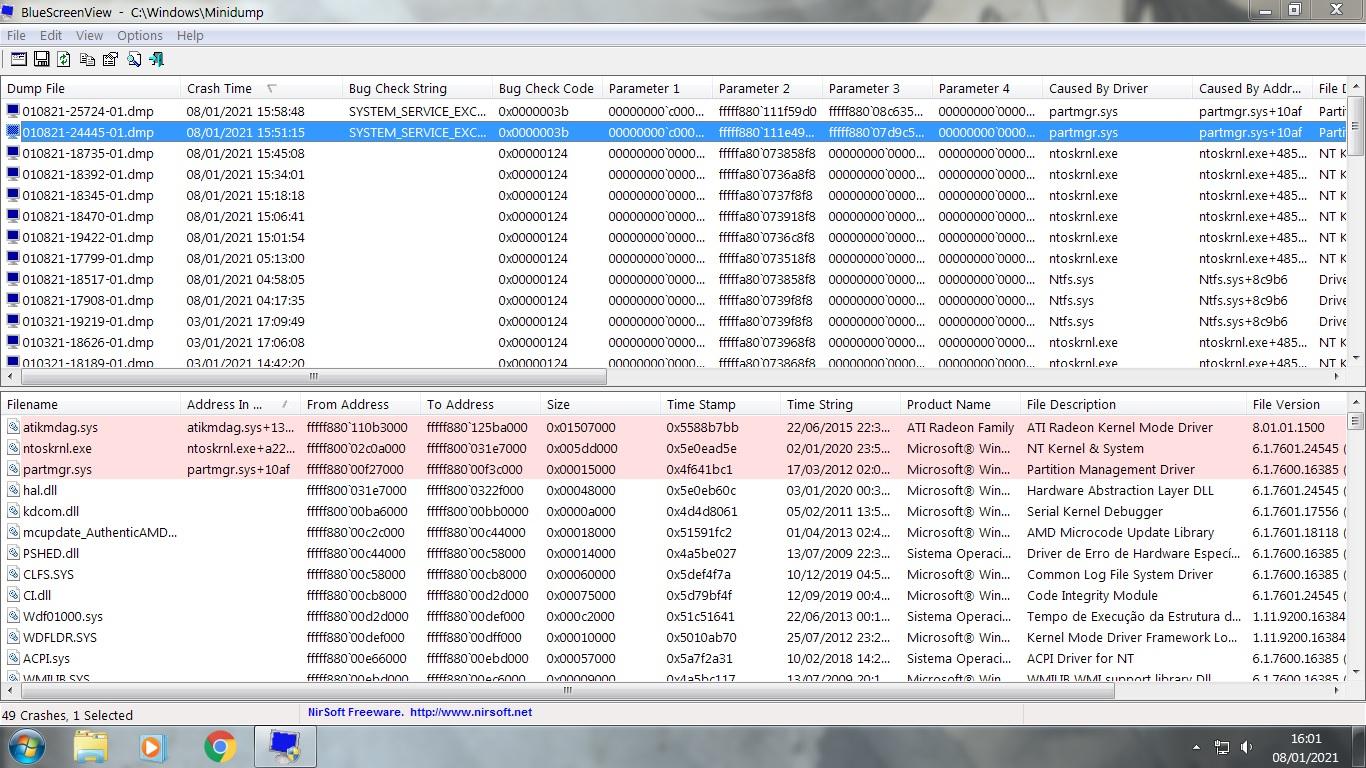The height and width of the screenshot is (768, 1366).
Task: Refresh the crash list via toolbar icon
Action: (64, 59)
